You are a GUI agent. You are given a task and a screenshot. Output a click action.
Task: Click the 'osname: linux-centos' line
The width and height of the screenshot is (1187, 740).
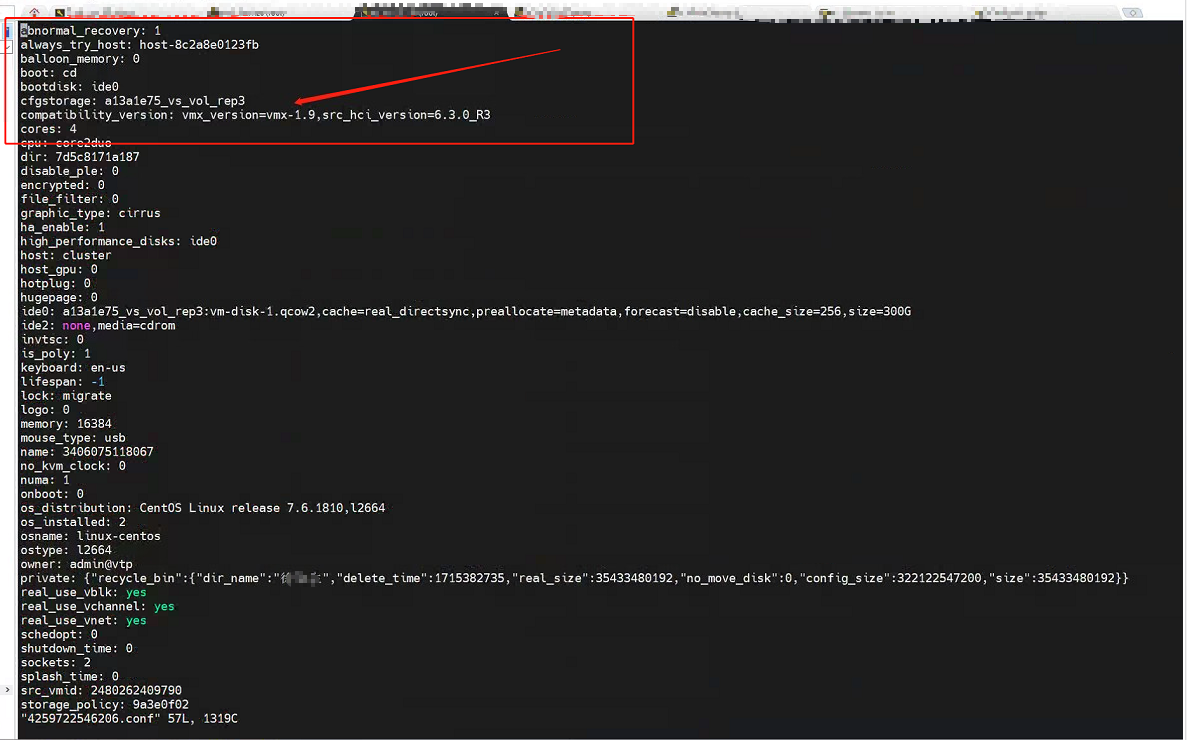[x=91, y=536]
